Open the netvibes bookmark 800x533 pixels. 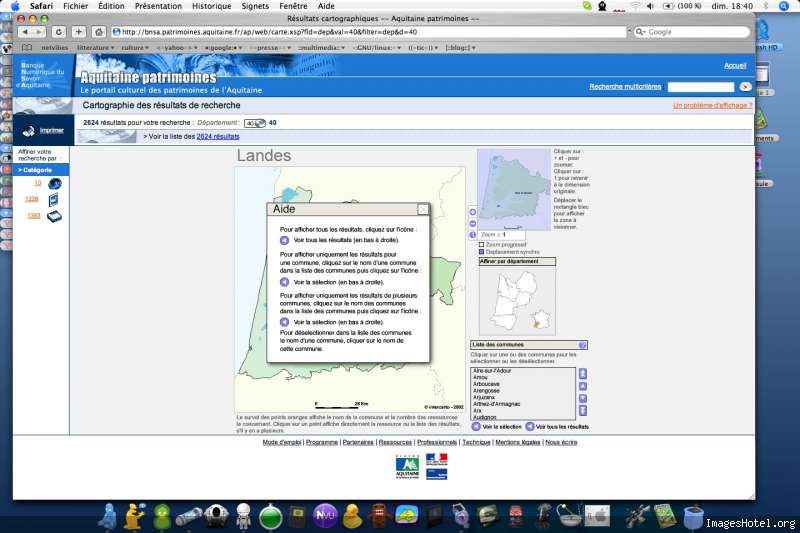click(x=54, y=47)
